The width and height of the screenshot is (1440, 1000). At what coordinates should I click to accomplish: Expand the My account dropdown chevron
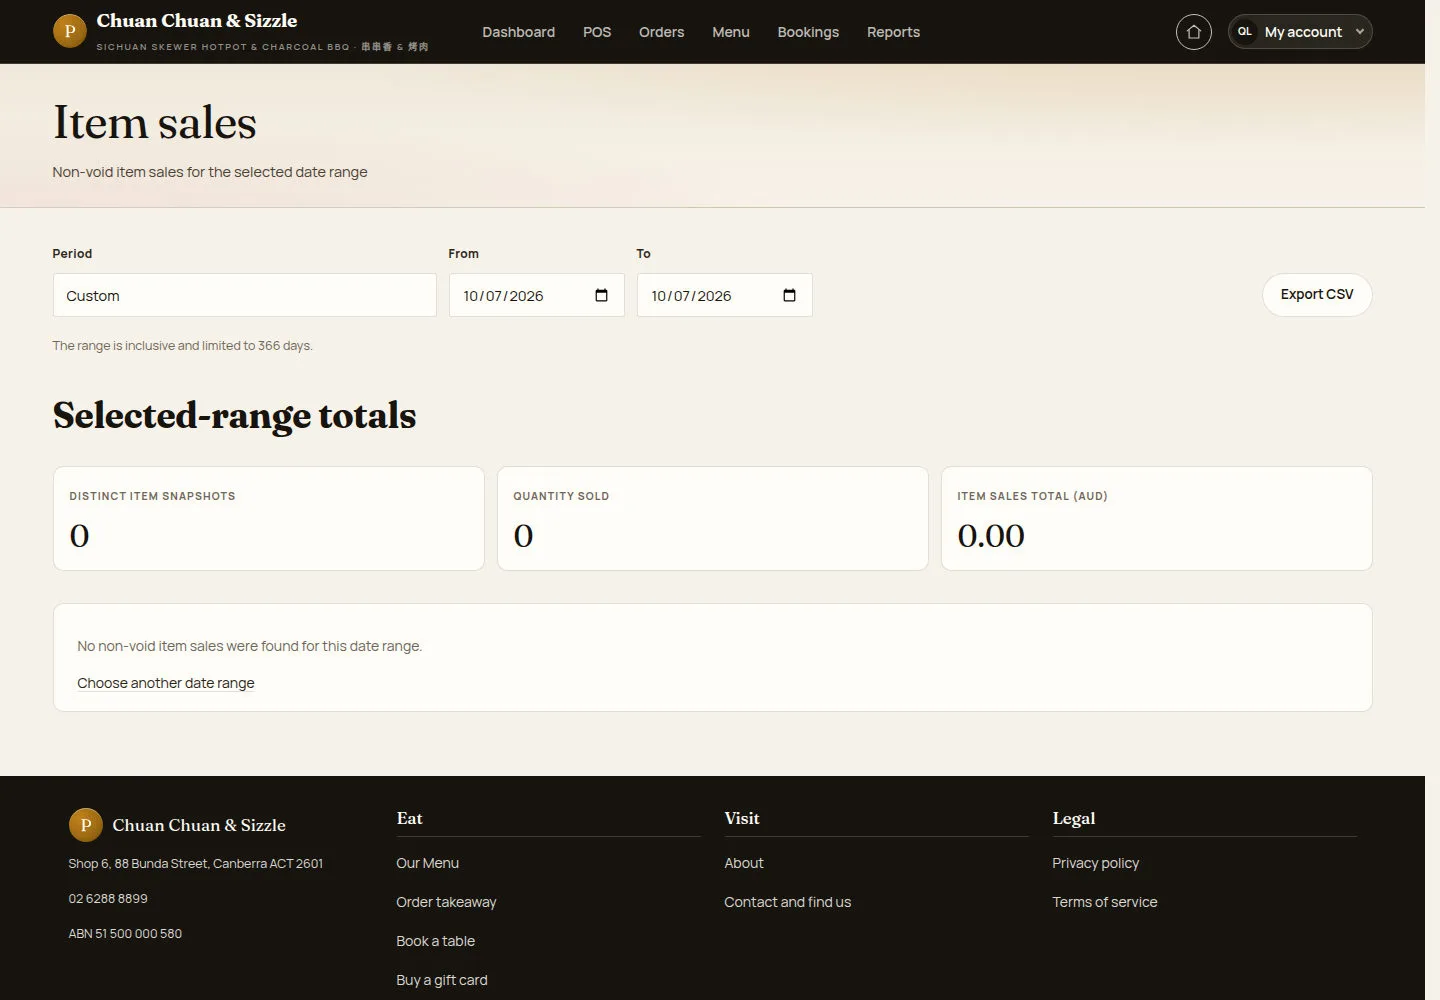click(x=1359, y=32)
